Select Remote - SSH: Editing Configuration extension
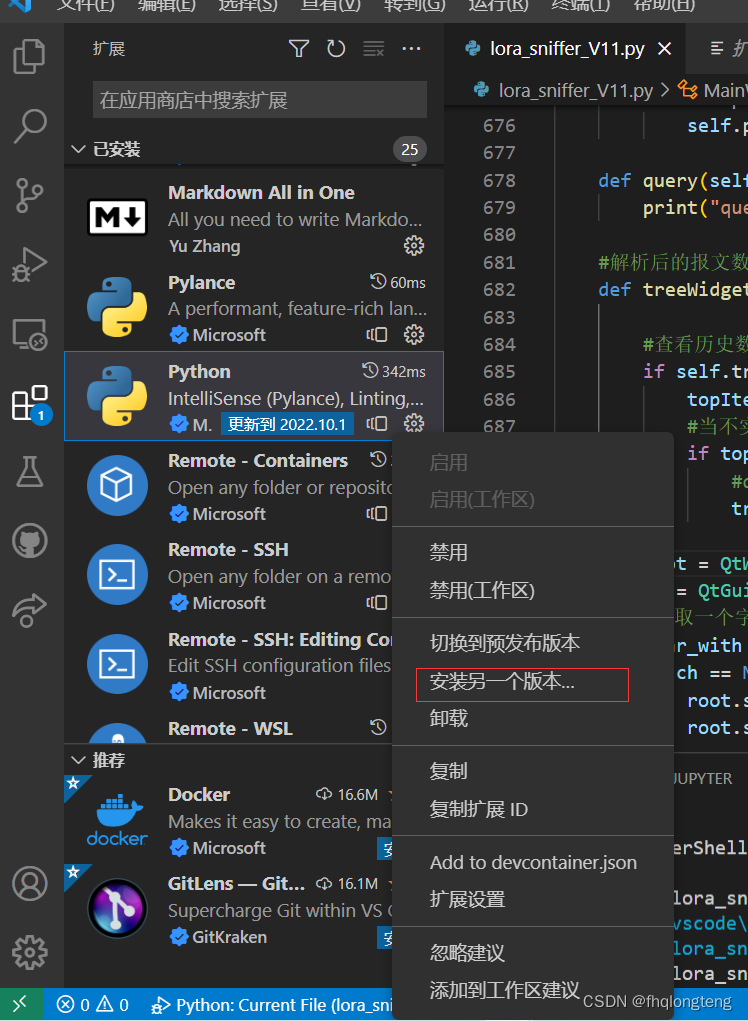The height and width of the screenshot is (1021, 748). click(x=229, y=664)
